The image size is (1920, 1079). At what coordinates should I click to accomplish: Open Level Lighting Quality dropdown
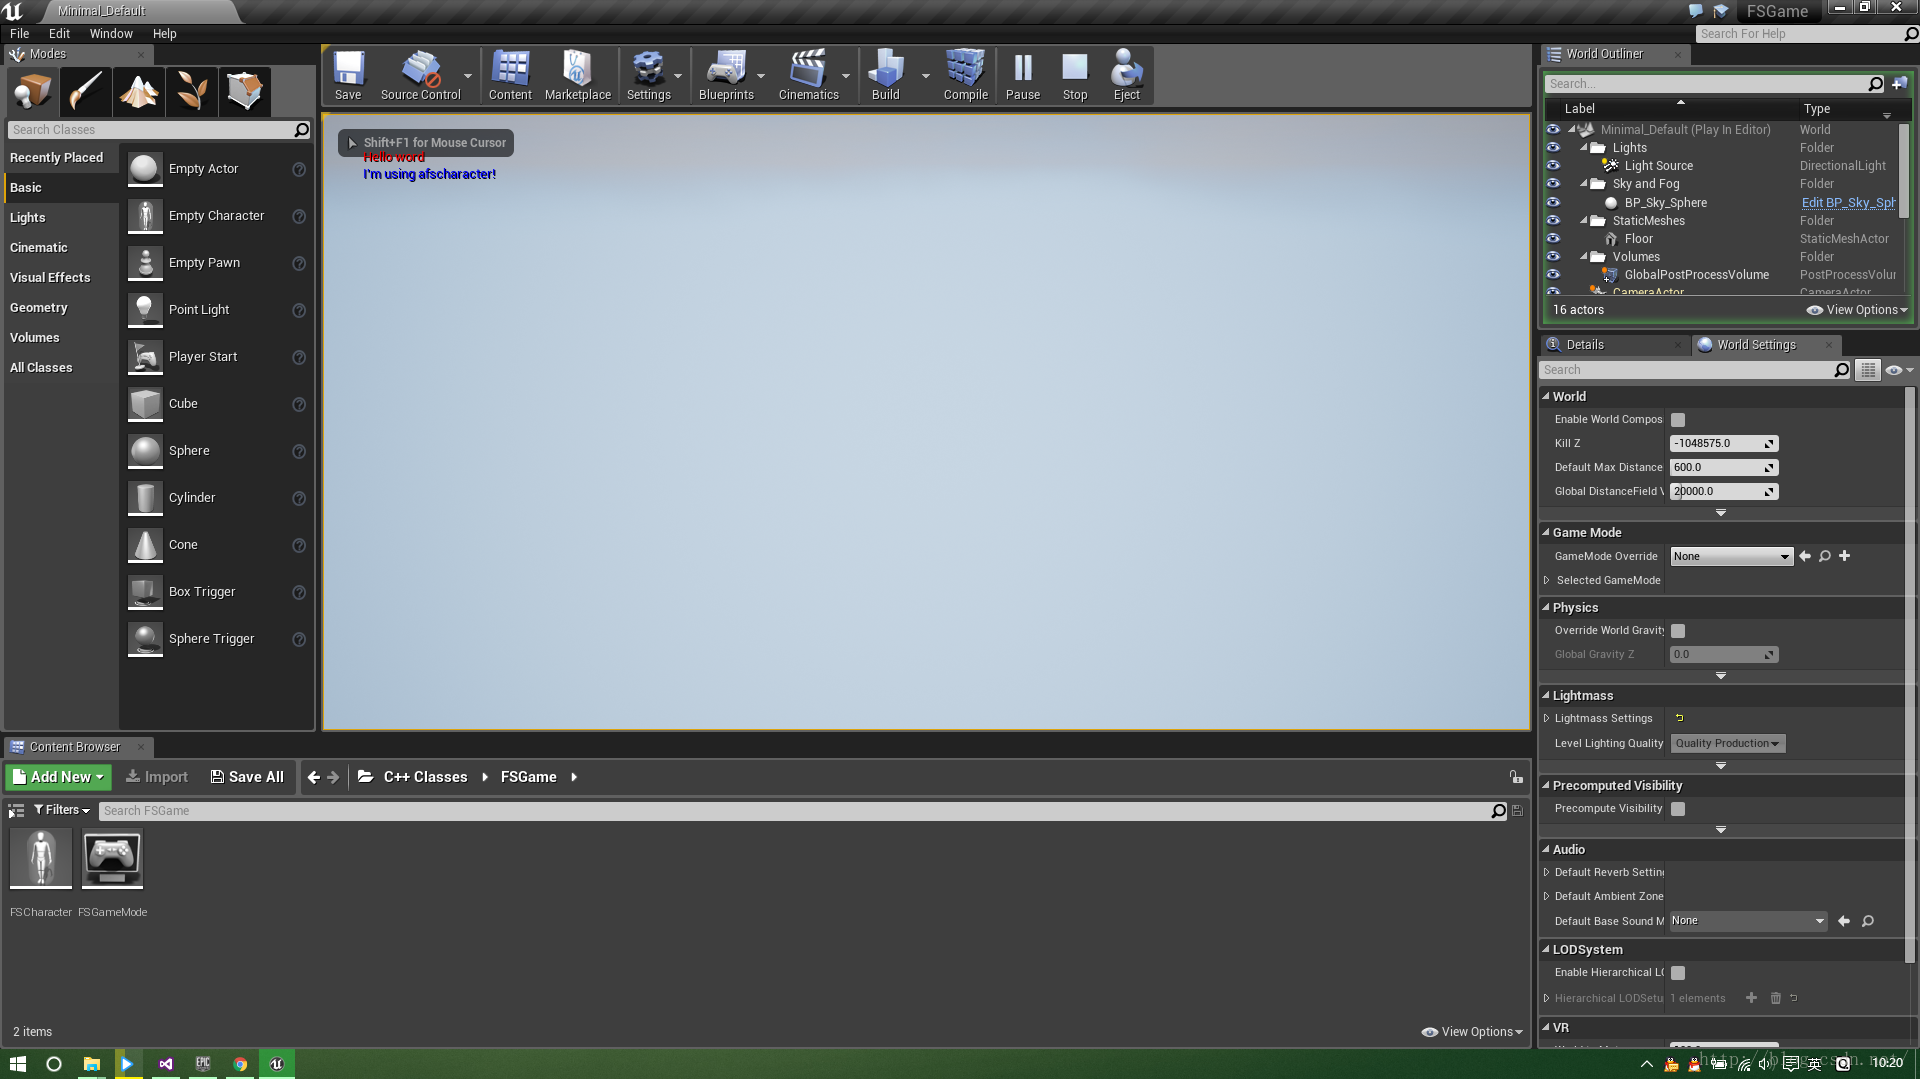coord(1727,744)
